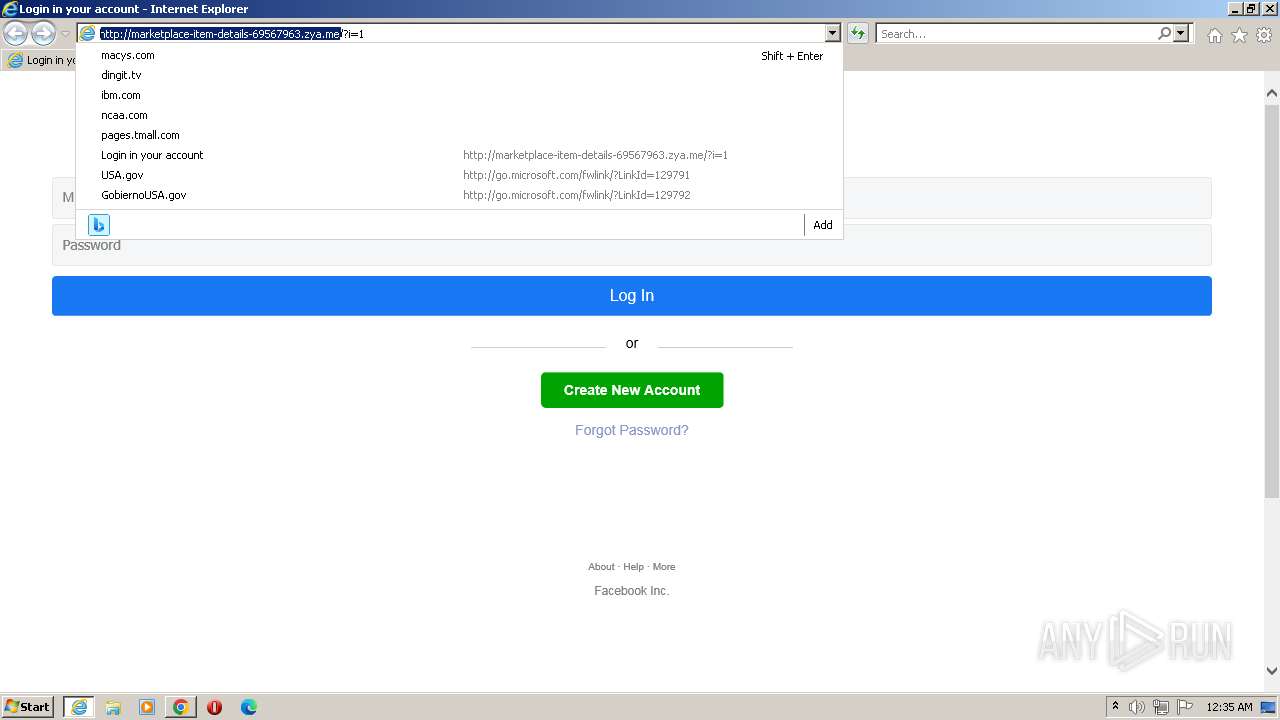
Task: Select the 'Login in your account' tab
Action: (42, 60)
